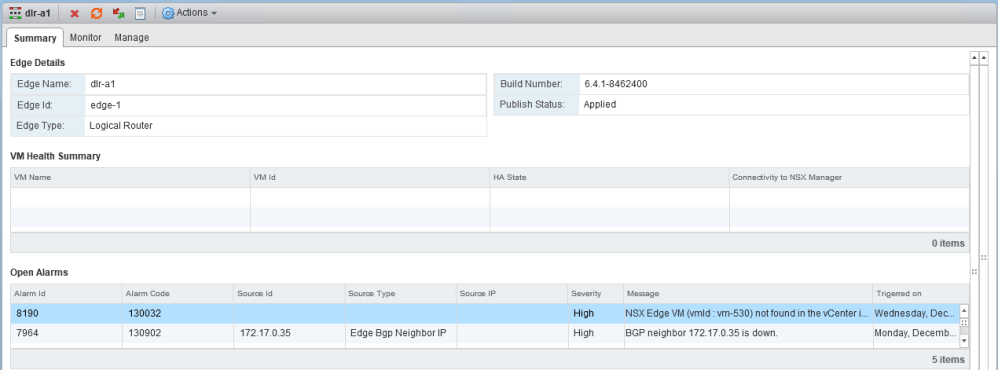Click the outermost page scroll up arrow
Image resolution: width=998 pixels, height=370 pixels.
click(985, 58)
